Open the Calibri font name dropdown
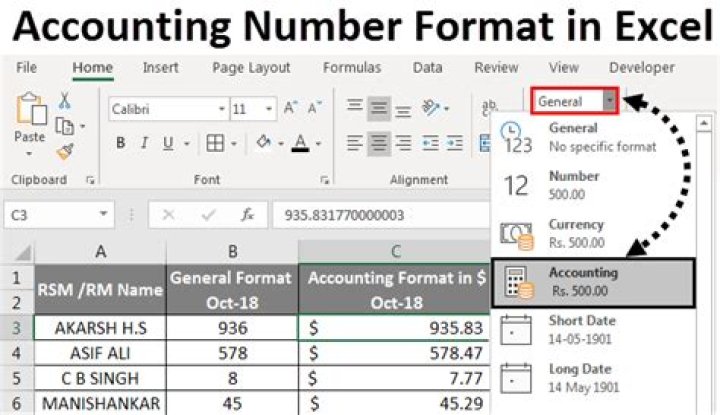720x415 pixels. pos(220,108)
